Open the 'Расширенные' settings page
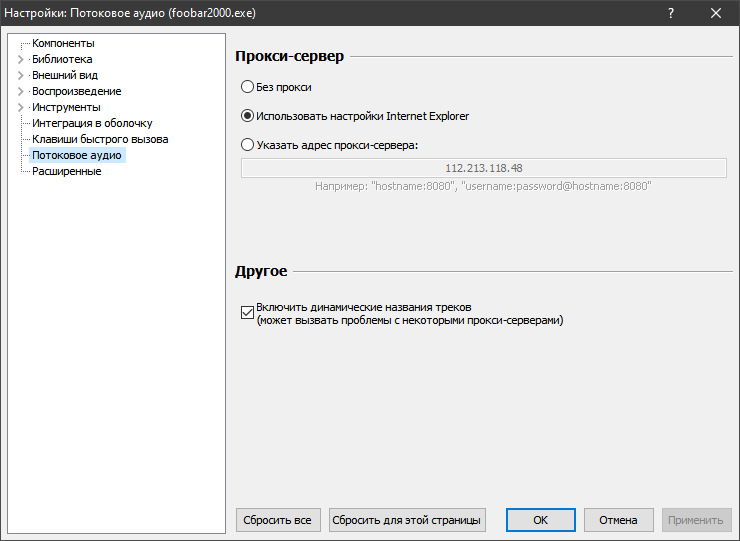 point(66,172)
